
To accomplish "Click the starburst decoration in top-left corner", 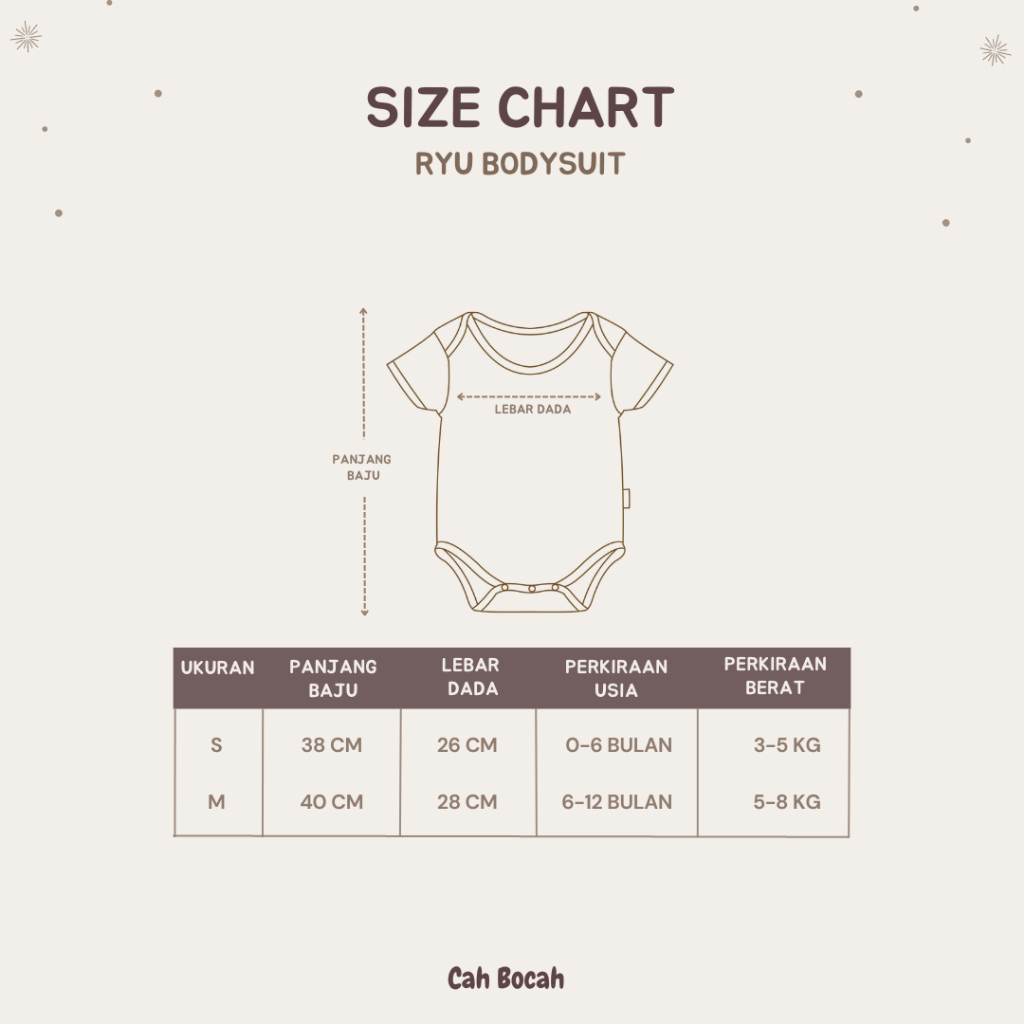I will 26,38.
